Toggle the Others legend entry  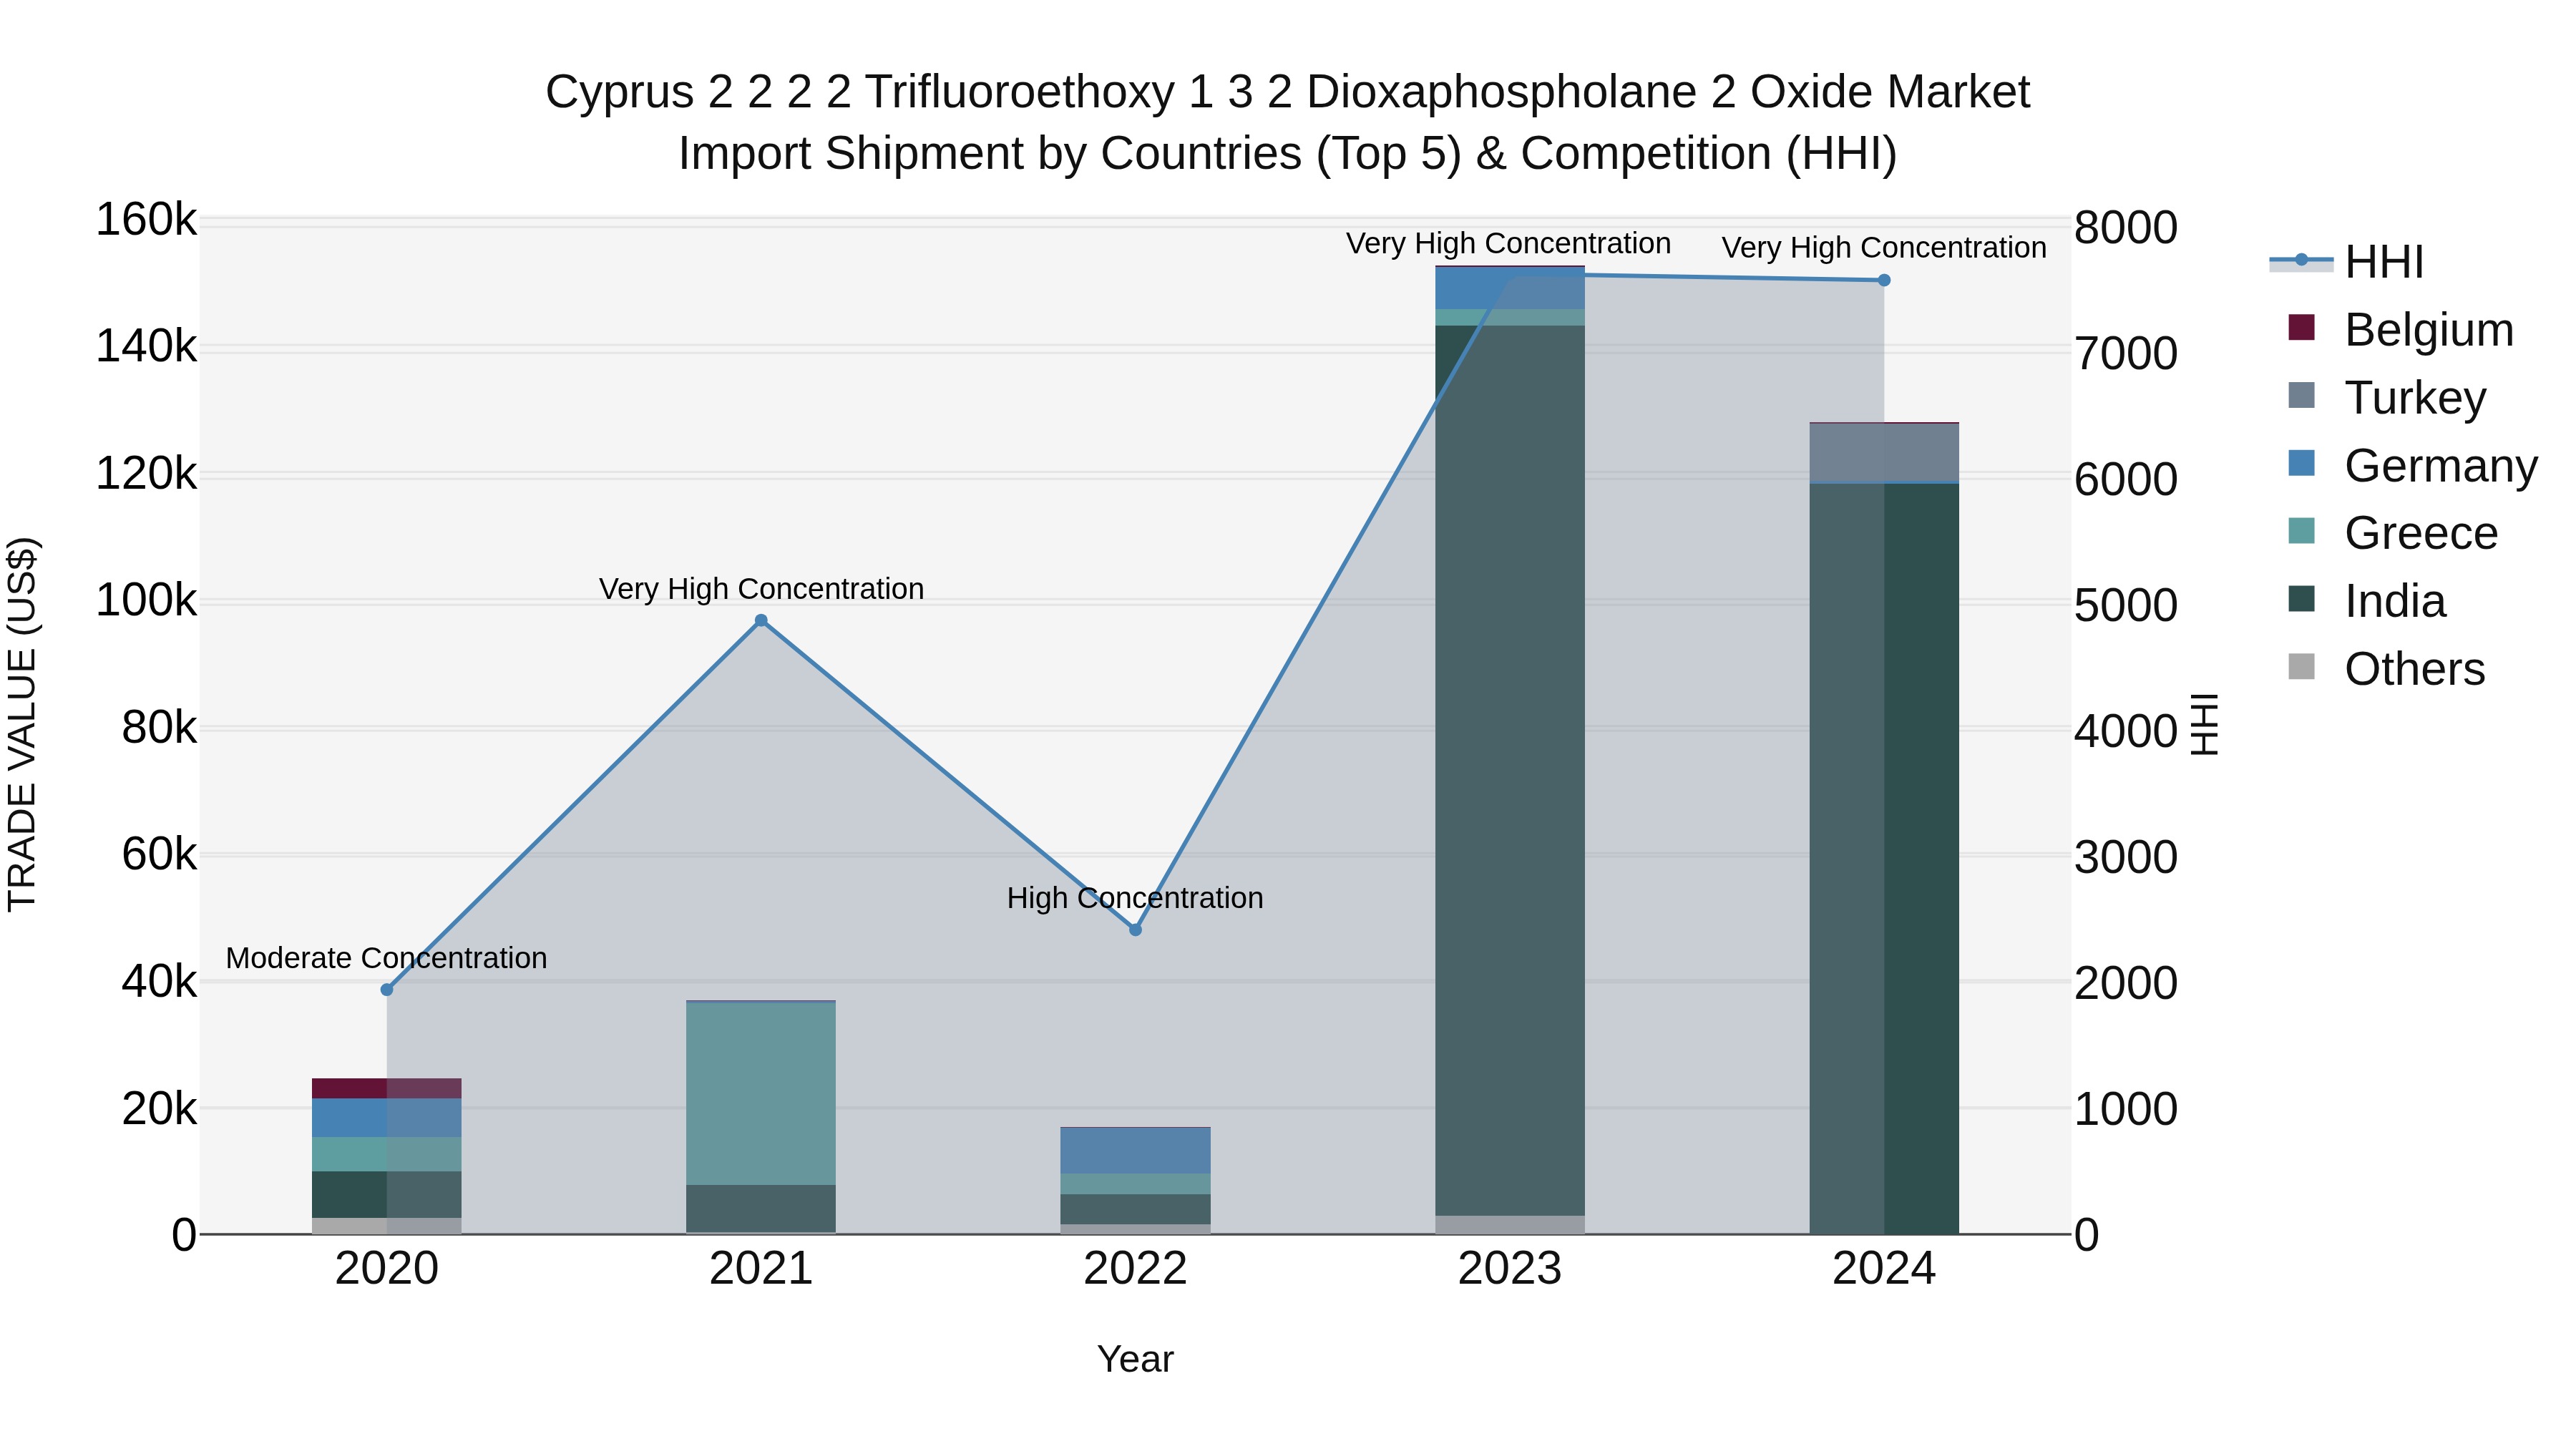pos(2386,669)
